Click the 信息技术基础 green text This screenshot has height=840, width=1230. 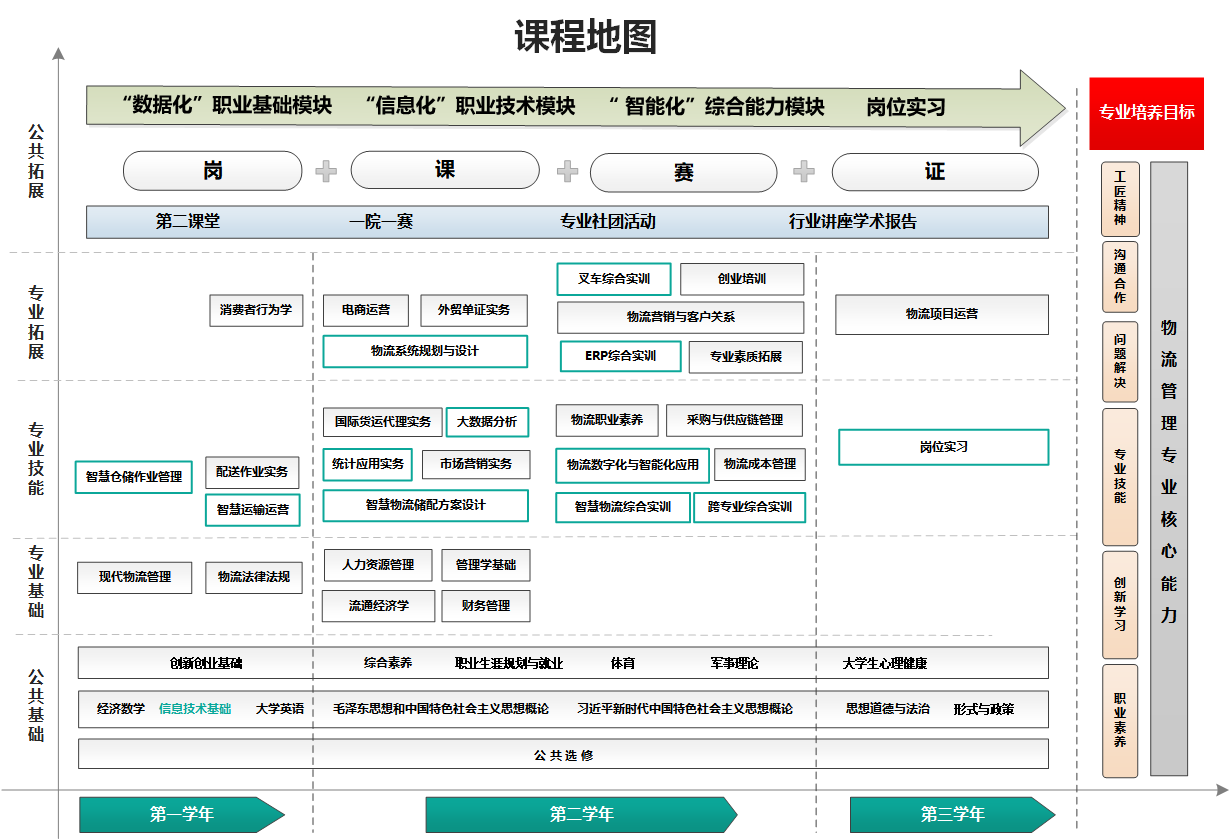[195, 709]
